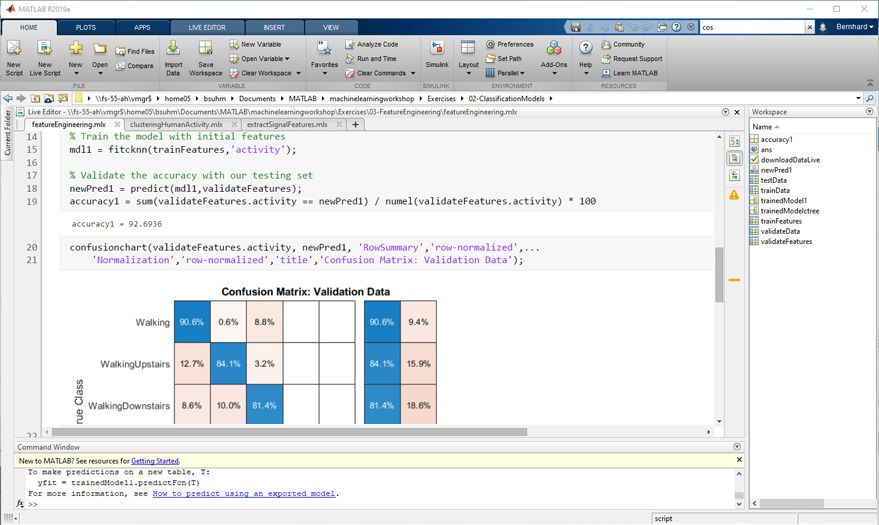Click the warning triangle beside the editor
Screen dimensions: 879x525
[733, 193]
